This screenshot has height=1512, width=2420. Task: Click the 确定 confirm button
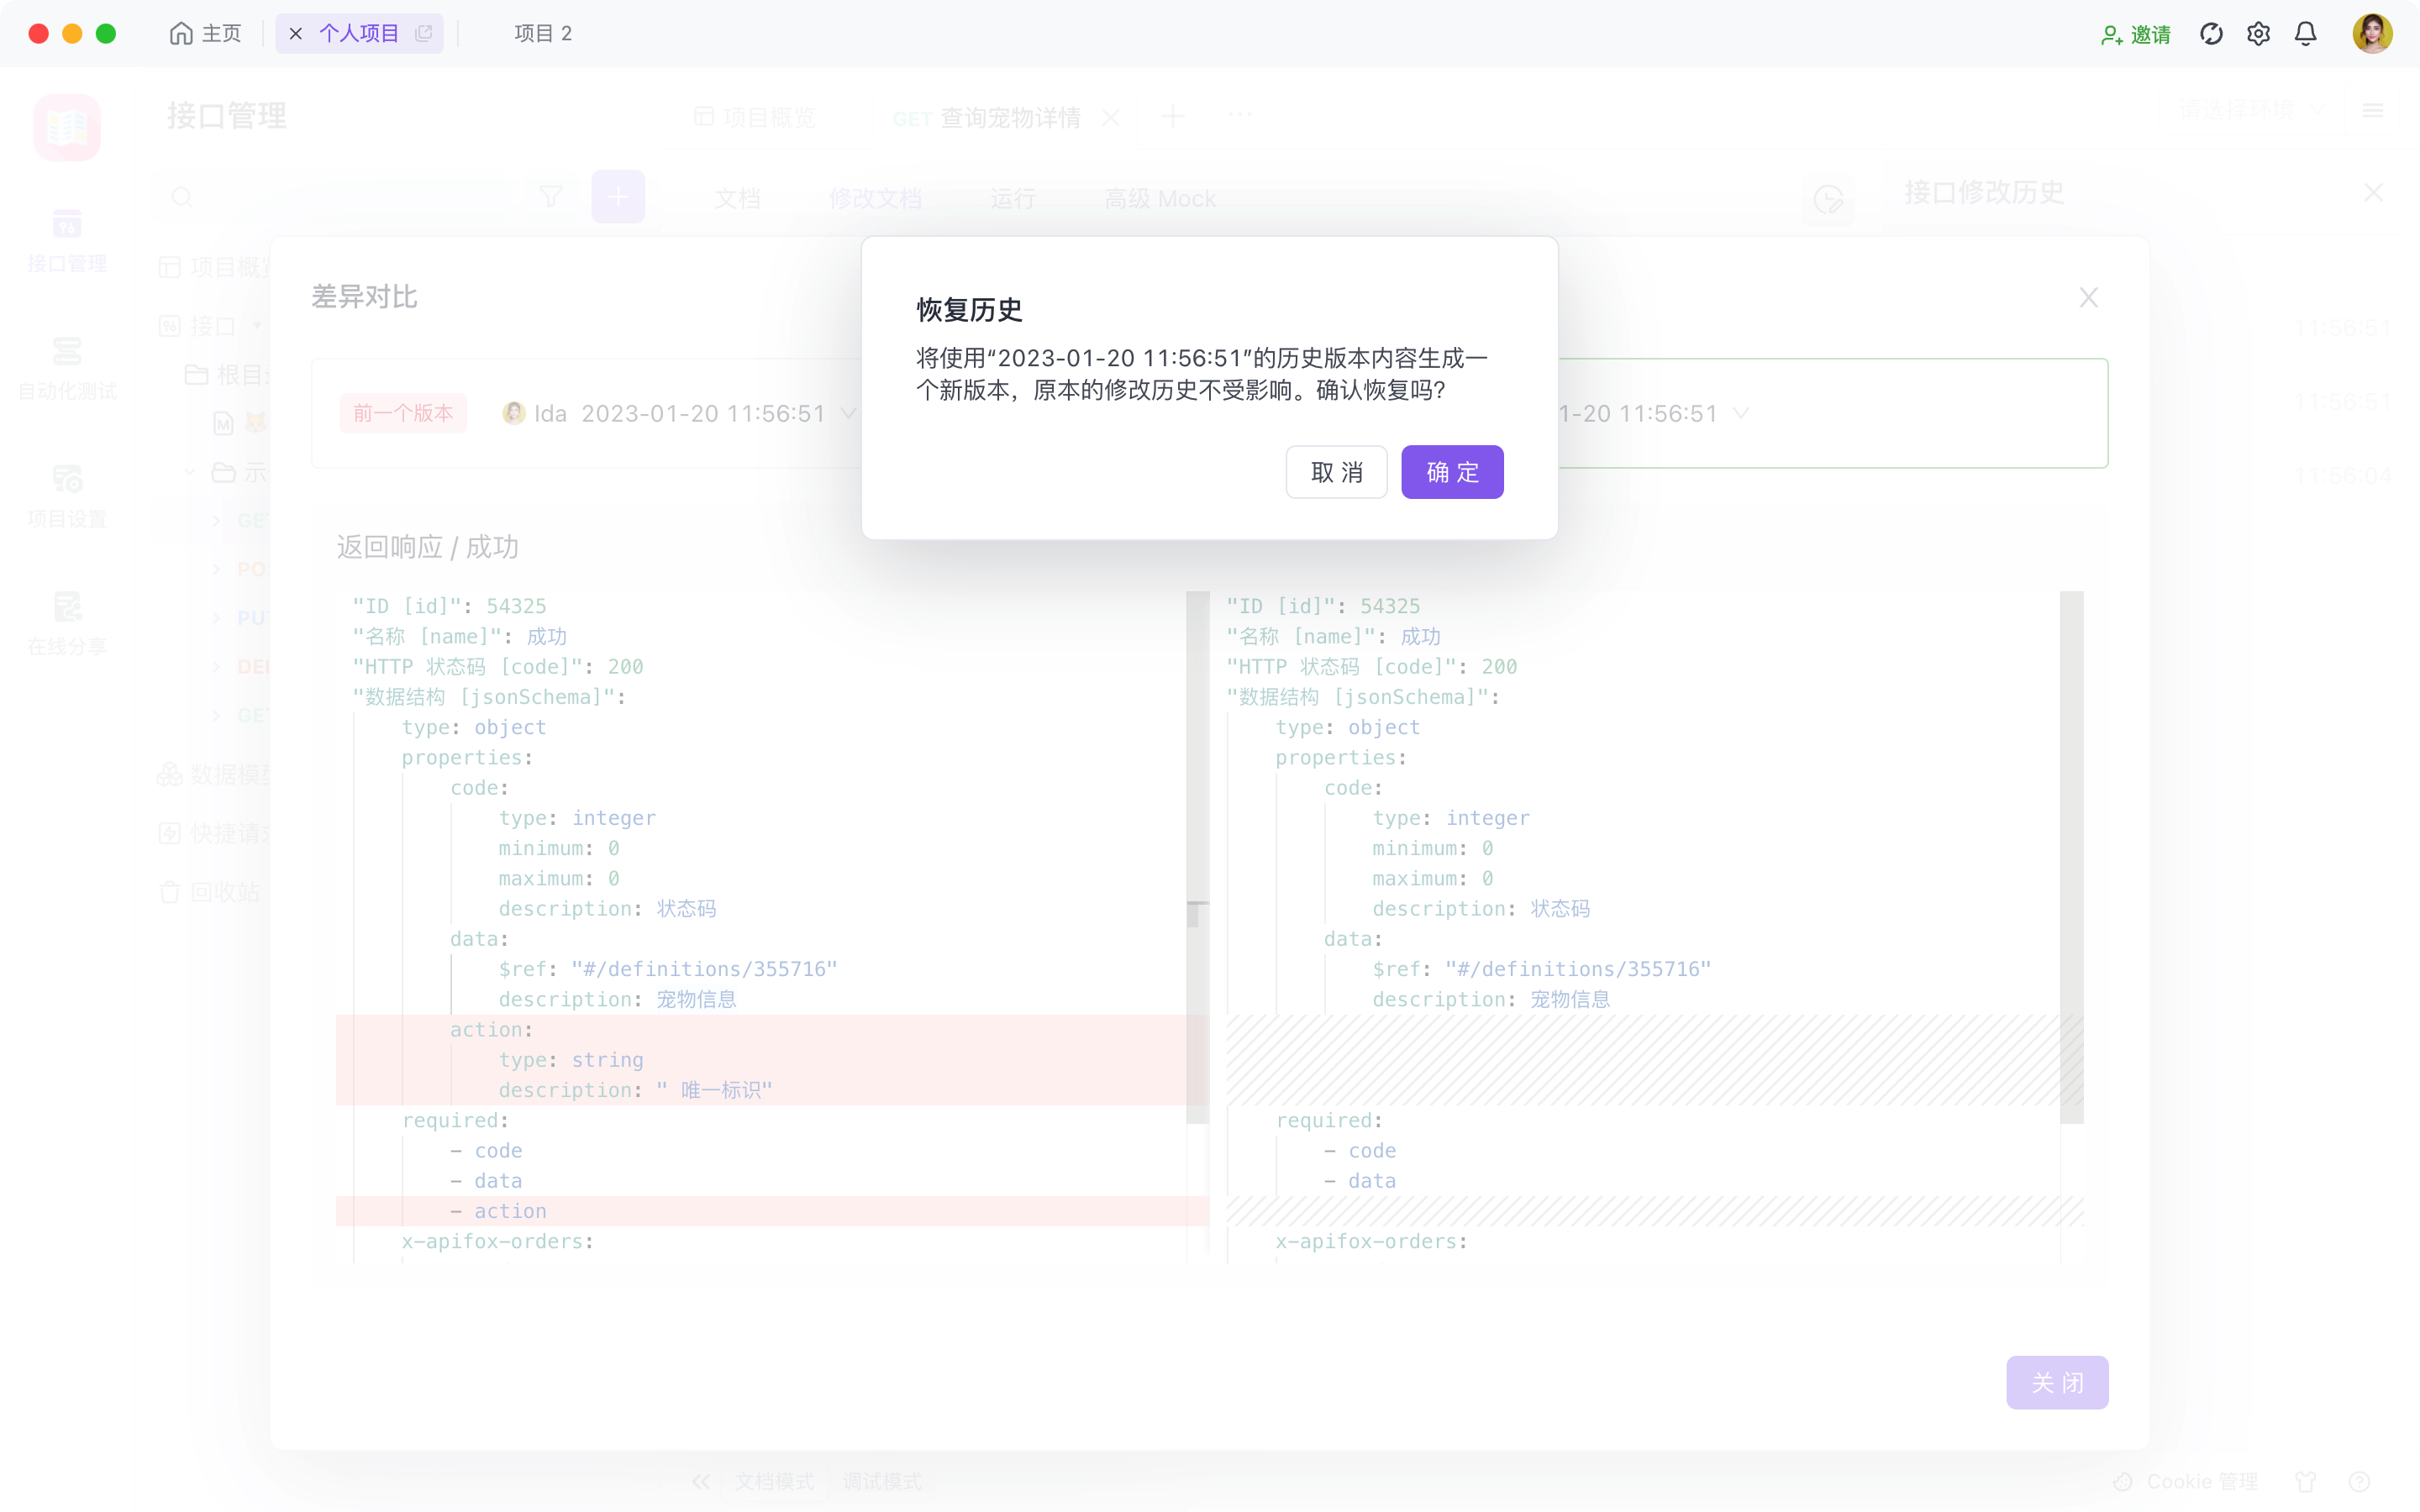tap(1451, 472)
